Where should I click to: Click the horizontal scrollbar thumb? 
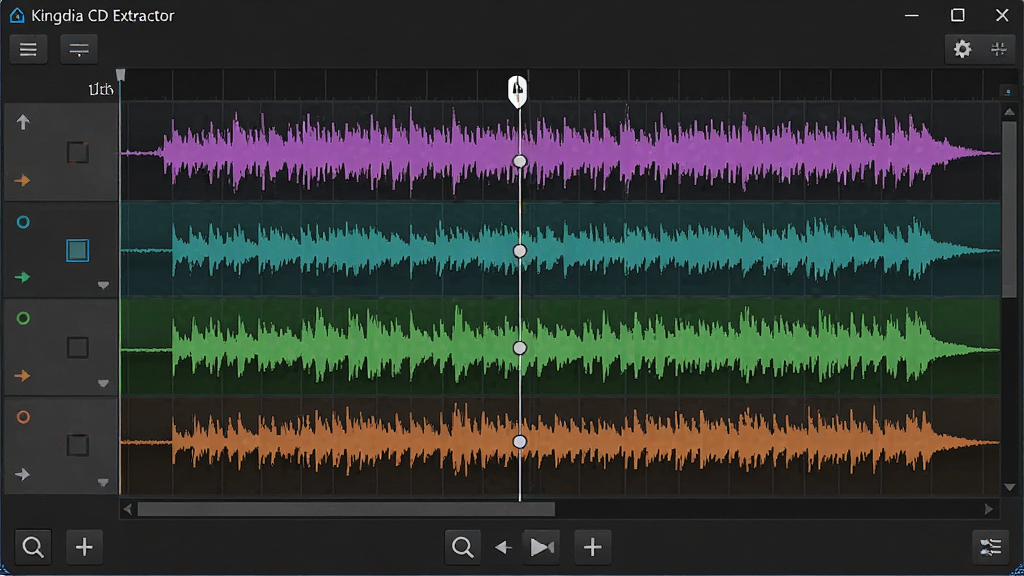[x=346, y=509]
